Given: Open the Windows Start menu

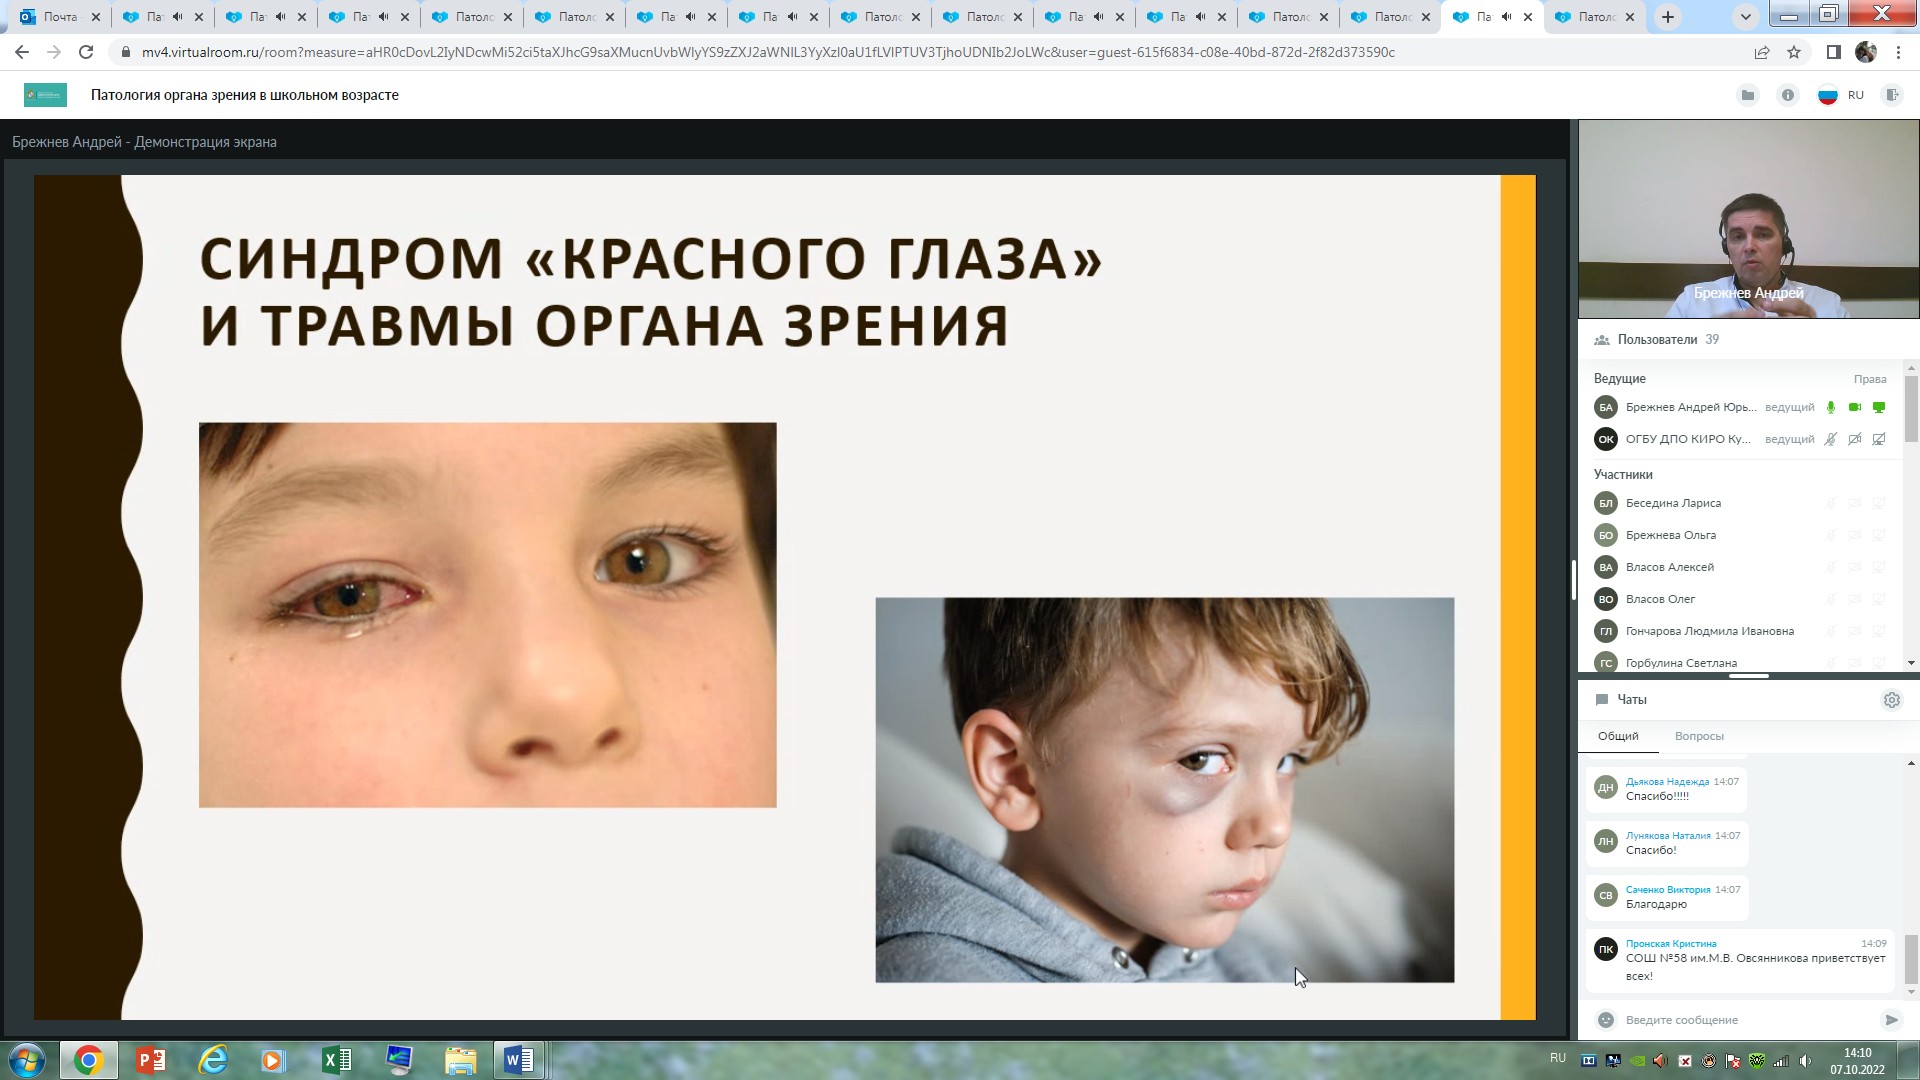Looking at the screenshot, I should pos(27,1060).
